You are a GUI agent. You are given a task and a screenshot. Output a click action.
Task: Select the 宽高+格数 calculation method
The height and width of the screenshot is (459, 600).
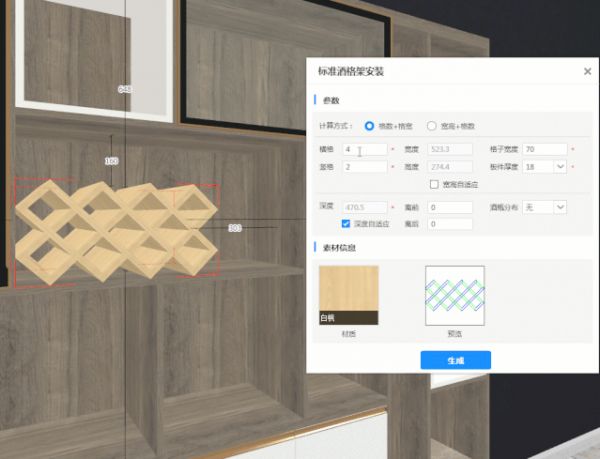pyautogui.click(x=432, y=126)
